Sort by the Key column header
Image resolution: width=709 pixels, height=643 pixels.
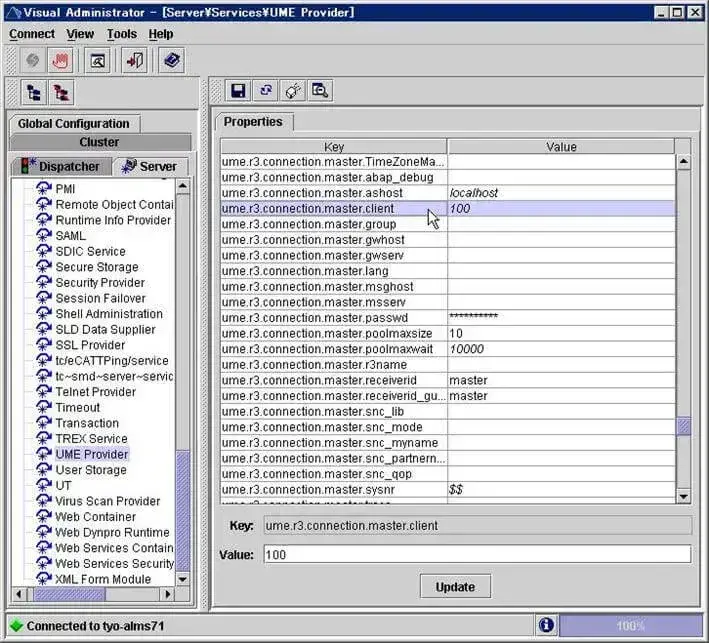pyautogui.click(x=334, y=147)
